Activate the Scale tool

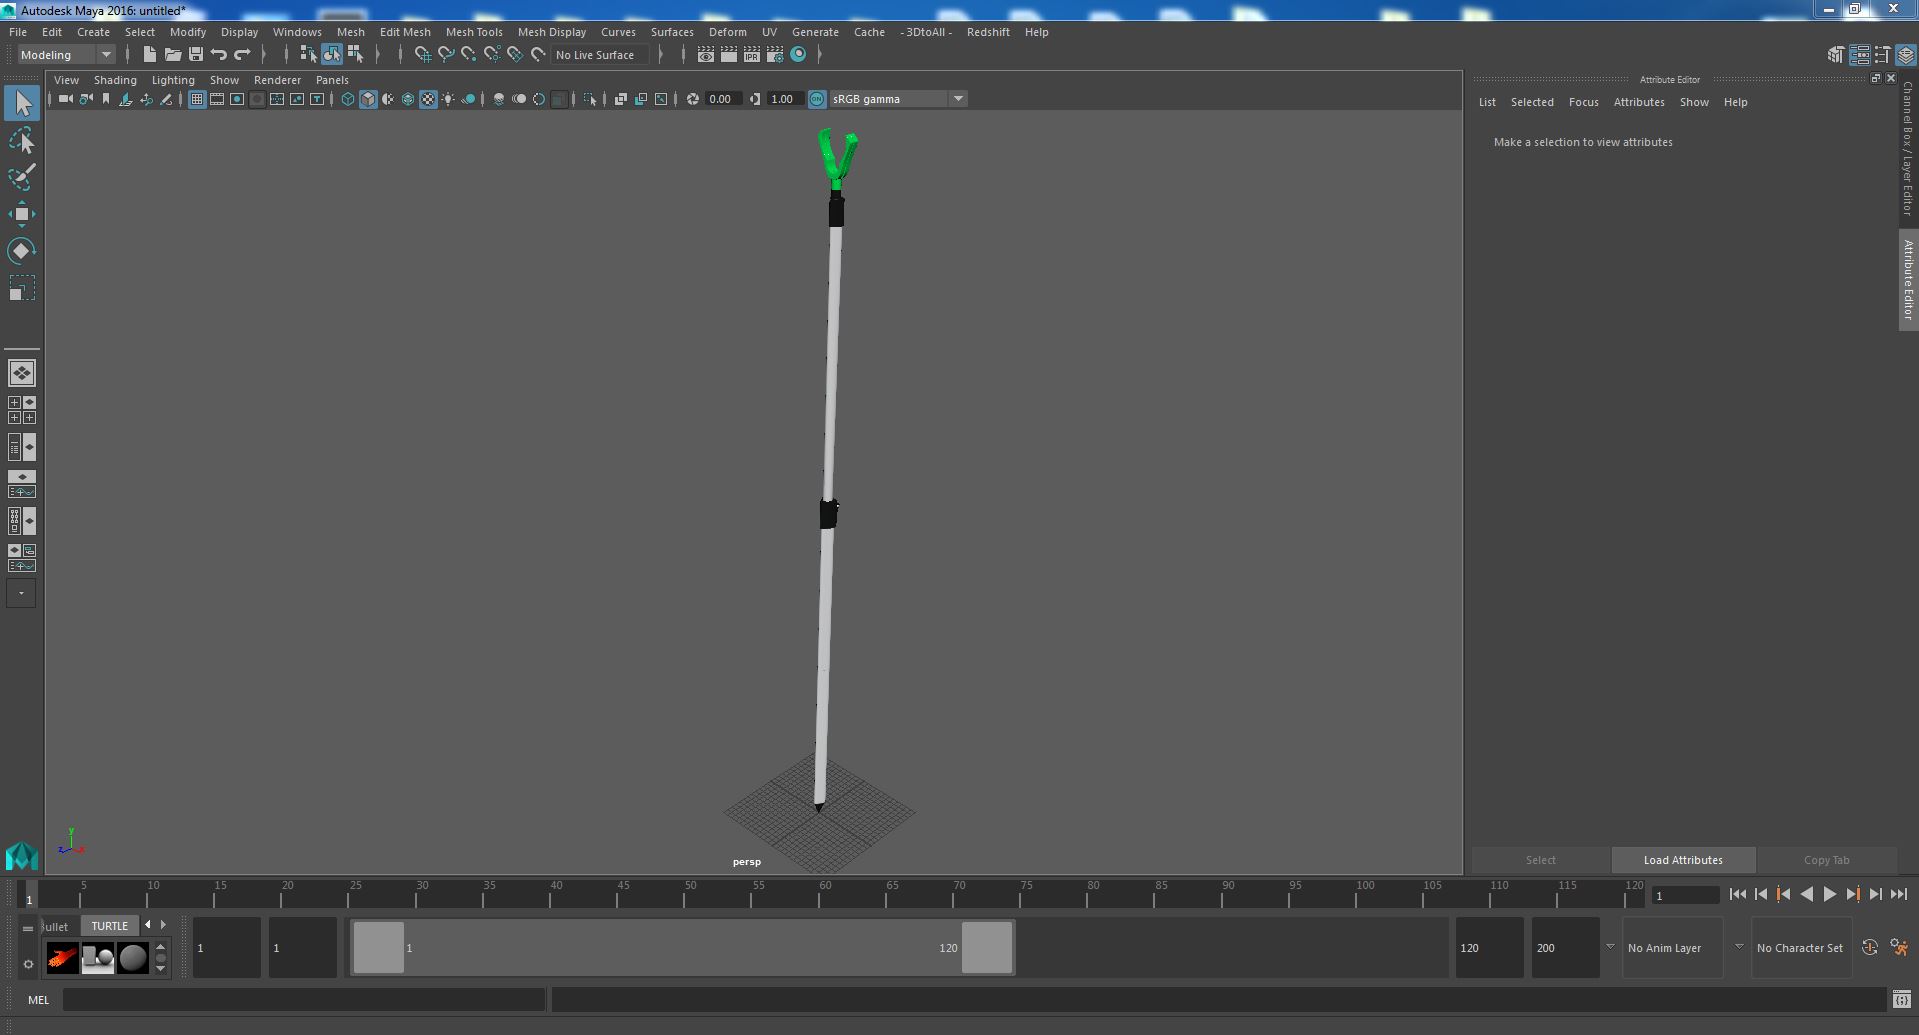pyautogui.click(x=22, y=288)
